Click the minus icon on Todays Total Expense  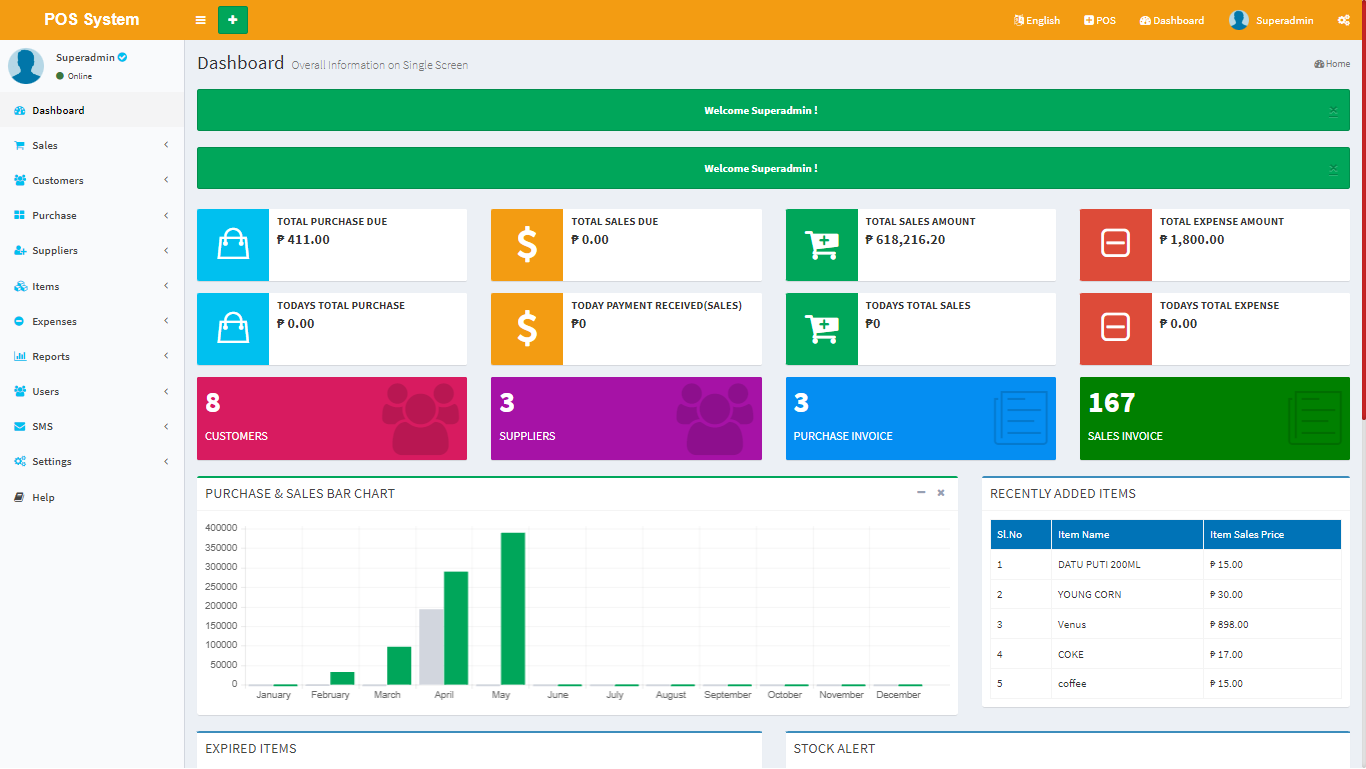click(1116, 329)
